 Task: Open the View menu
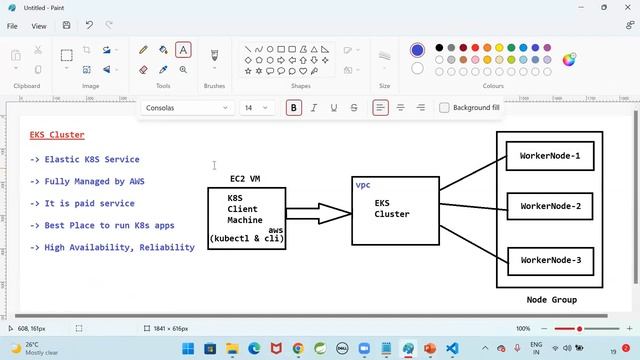coord(39,26)
